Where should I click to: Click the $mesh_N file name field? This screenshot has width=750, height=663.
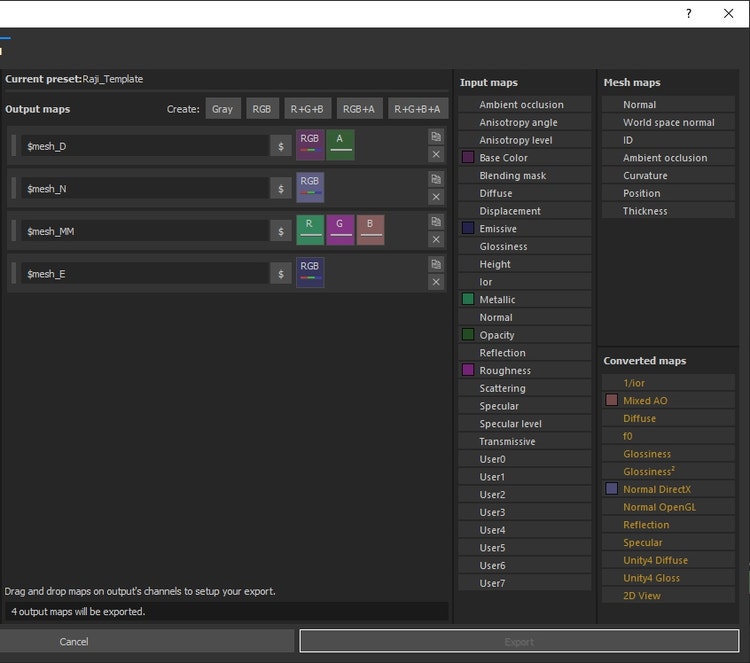tap(144, 188)
